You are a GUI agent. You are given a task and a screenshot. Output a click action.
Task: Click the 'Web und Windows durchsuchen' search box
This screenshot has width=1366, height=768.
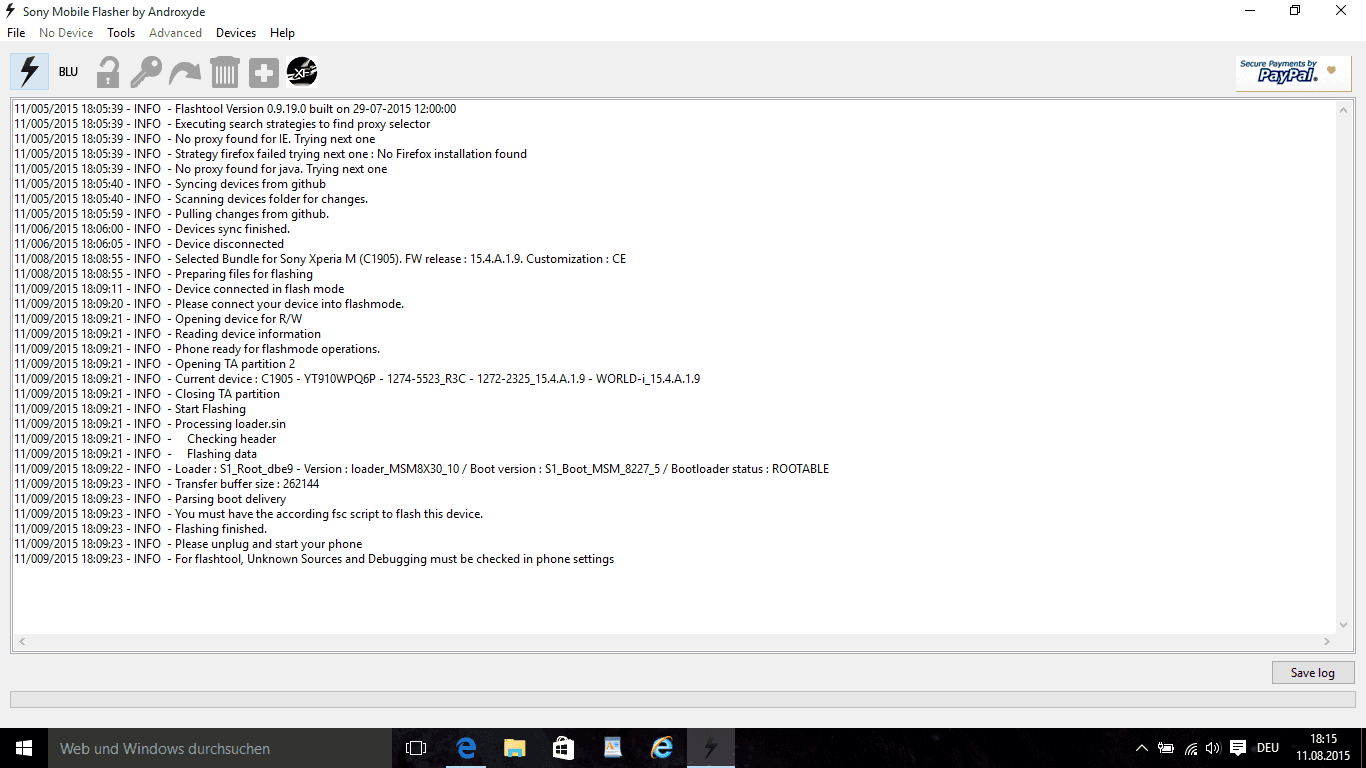coord(220,748)
